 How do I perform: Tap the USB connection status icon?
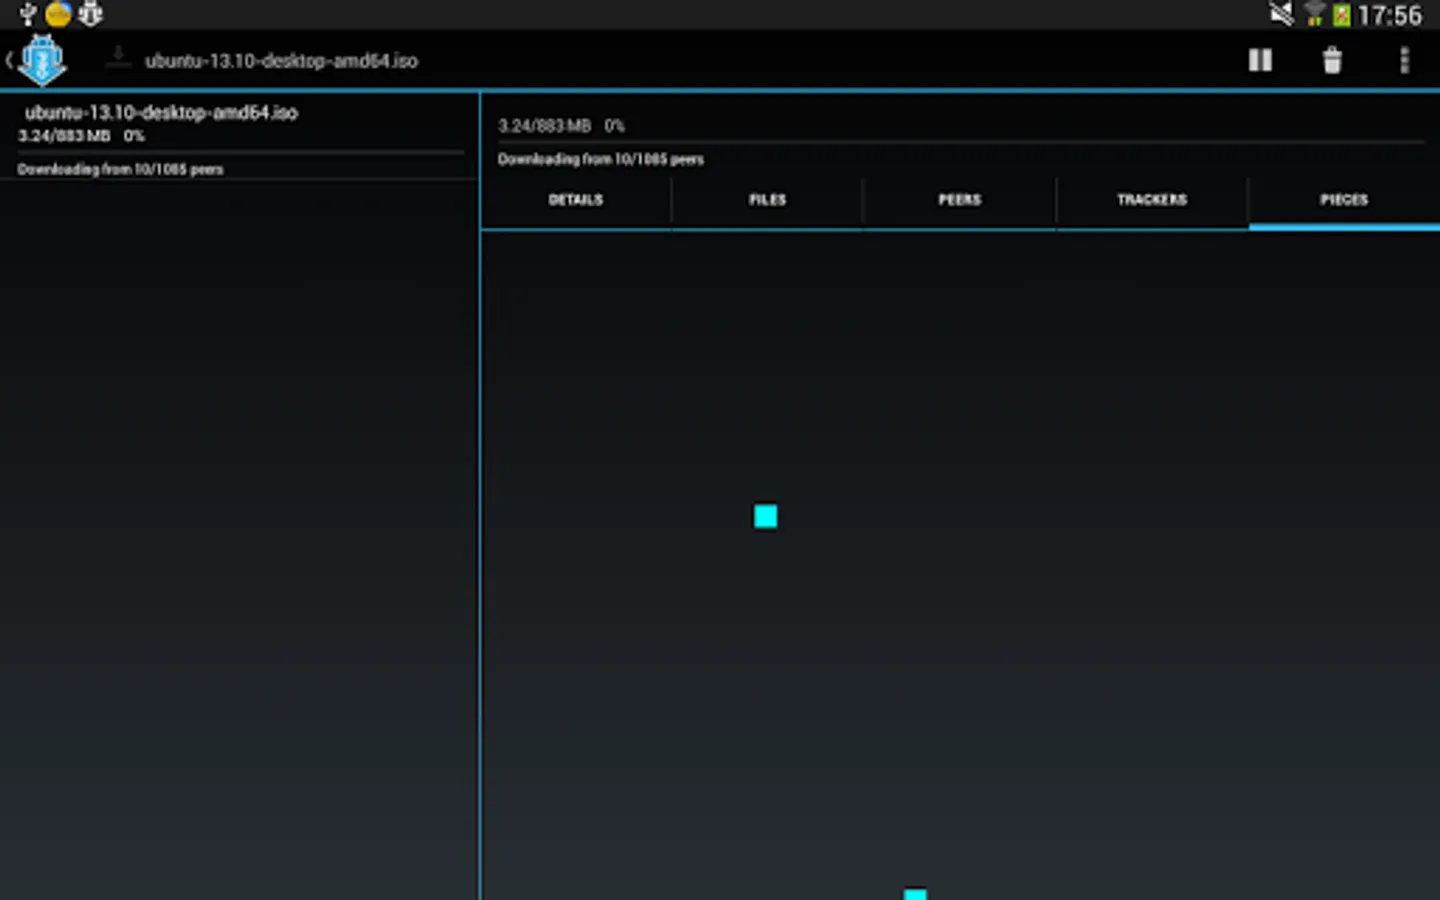click(x=28, y=14)
